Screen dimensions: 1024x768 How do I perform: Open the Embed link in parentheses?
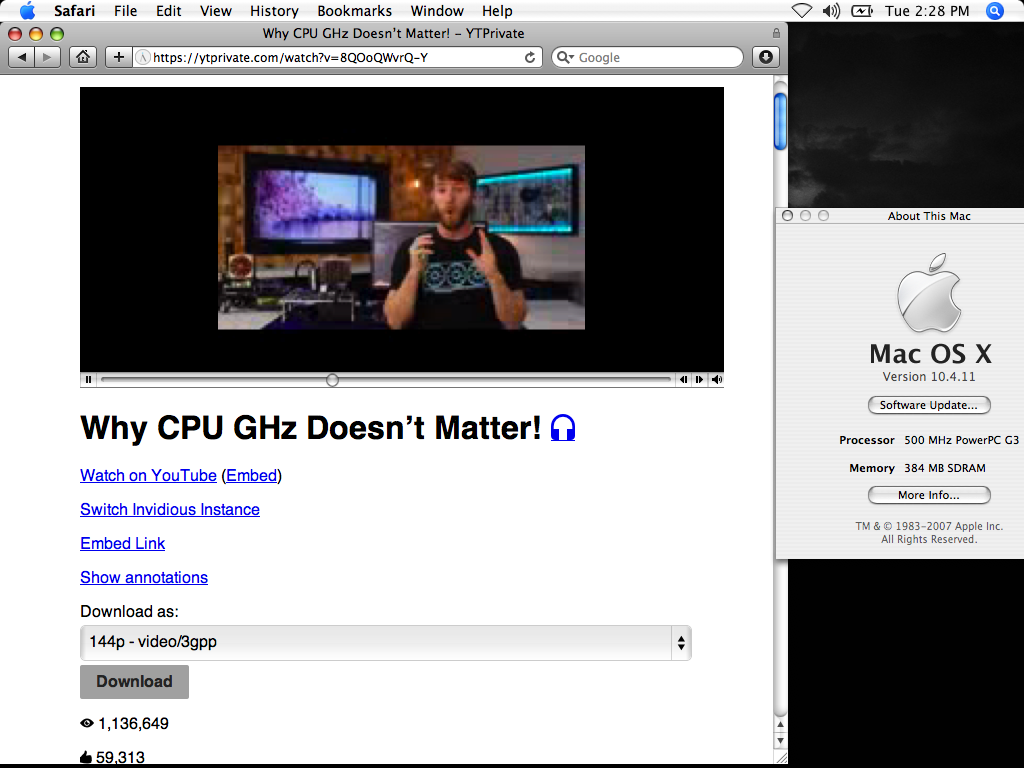point(251,475)
